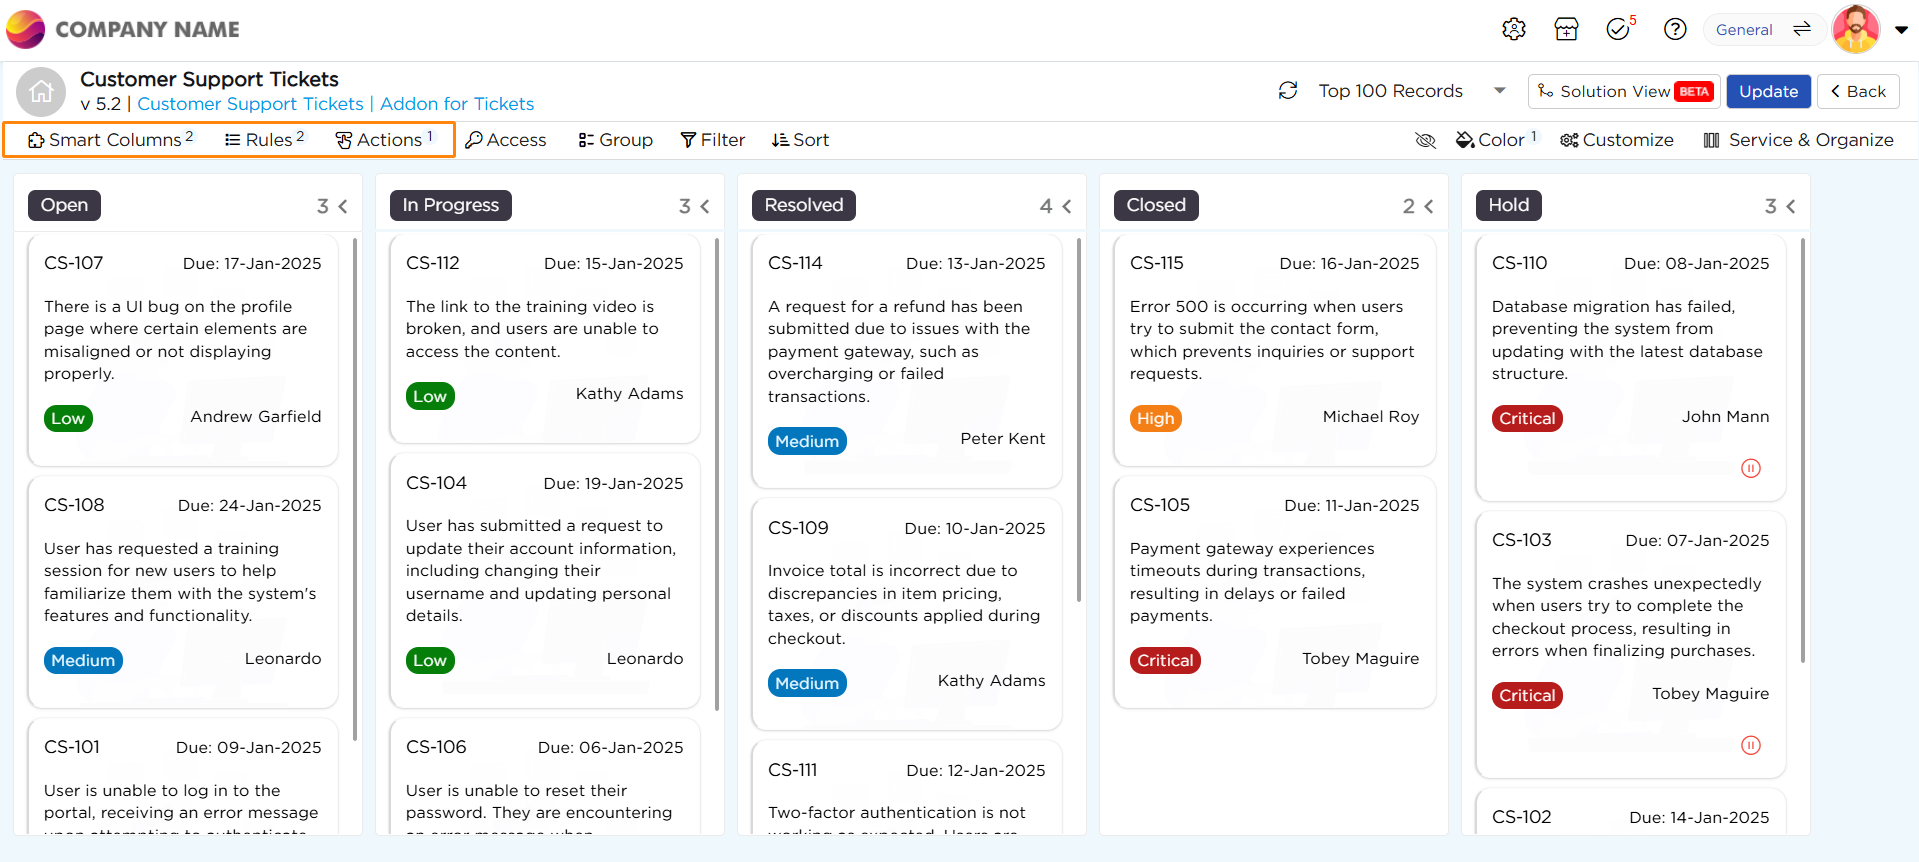Screen dimensions: 1919x862
Task: Collapse the Resolved column chevron
Action: [1067, 206]
